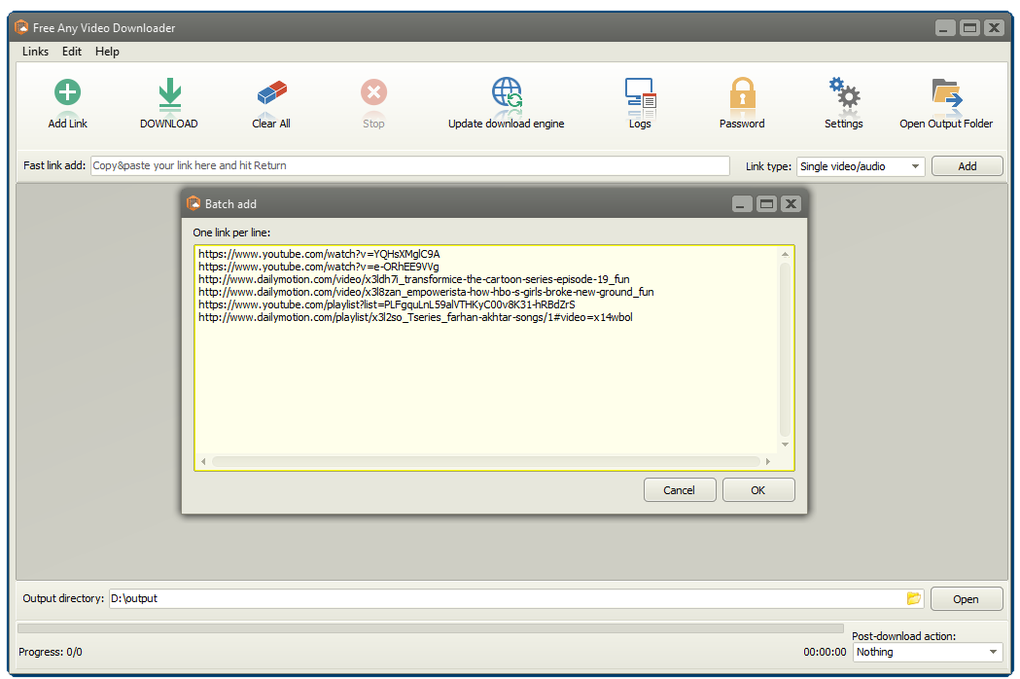Click the scroll up arrow in link list
1020x679 pixels.
click(x=785, y=254)
